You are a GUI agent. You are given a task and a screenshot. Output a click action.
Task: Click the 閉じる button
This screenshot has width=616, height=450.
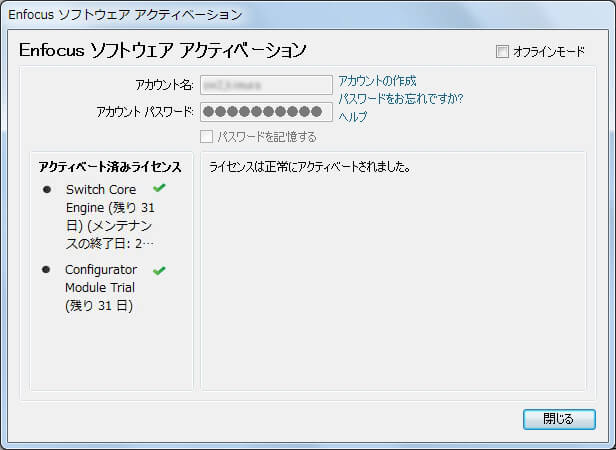tap(559, 419)
